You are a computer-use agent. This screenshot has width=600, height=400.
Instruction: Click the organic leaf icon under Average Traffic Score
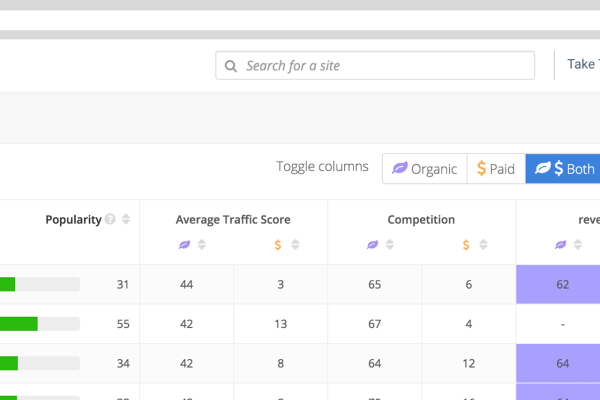tap(184, 245)
